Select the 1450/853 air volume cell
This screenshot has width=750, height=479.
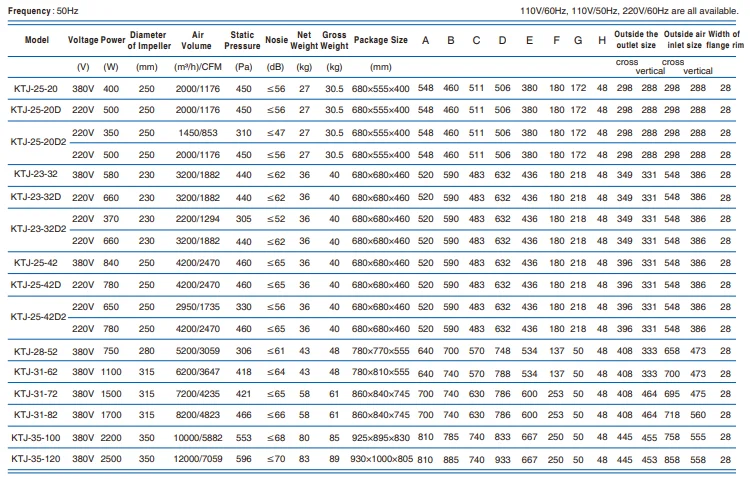pos(198,133)
